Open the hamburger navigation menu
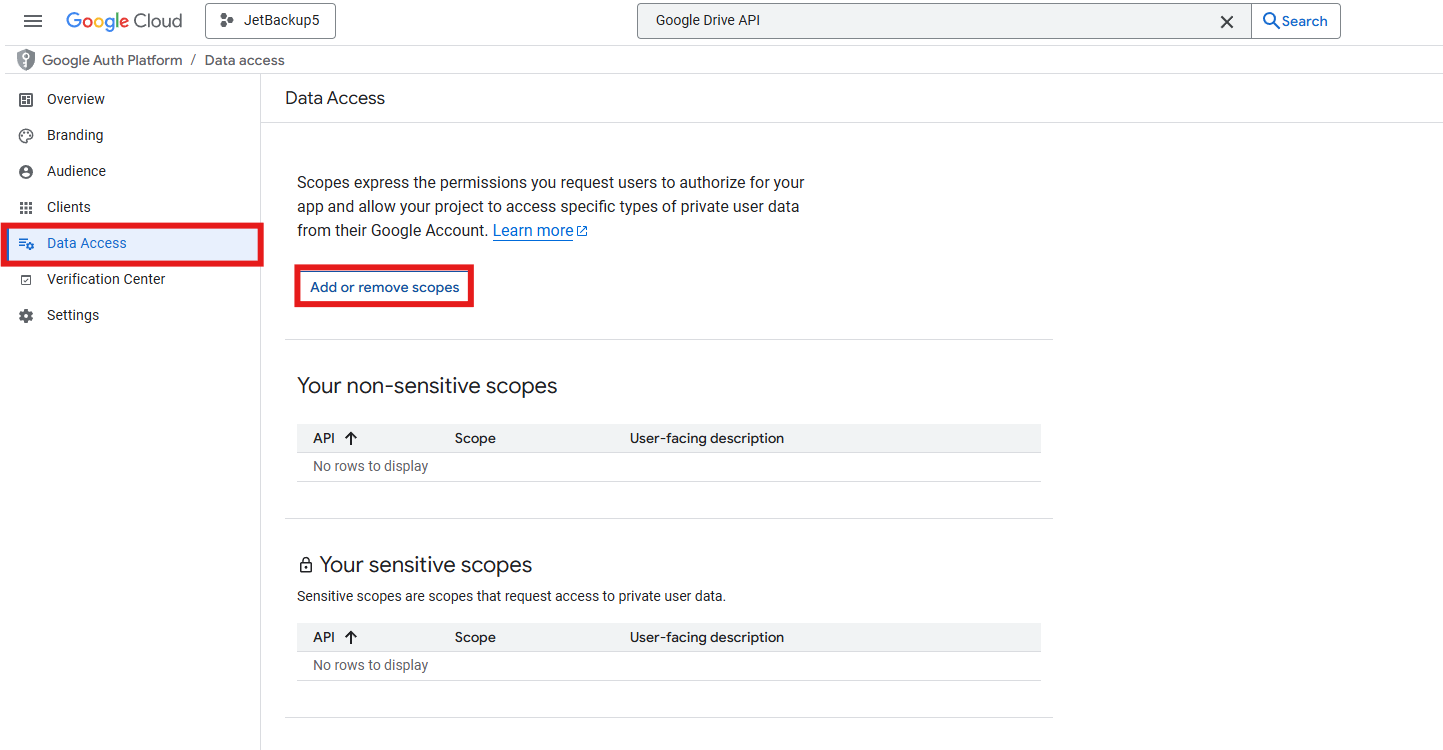 tap(33, 21)
